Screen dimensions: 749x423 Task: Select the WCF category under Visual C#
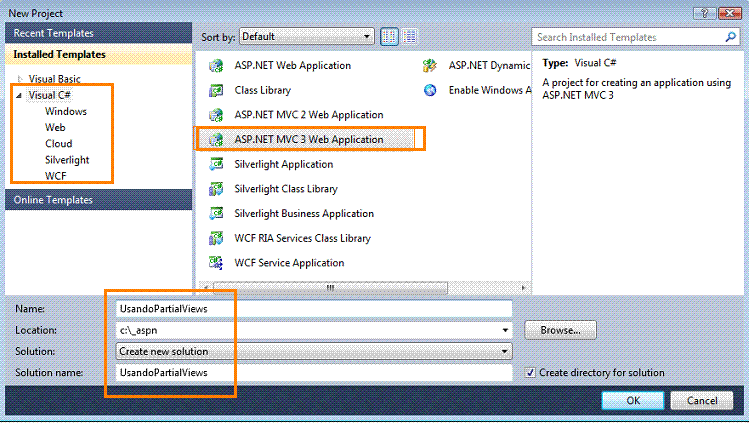point(55,176)
